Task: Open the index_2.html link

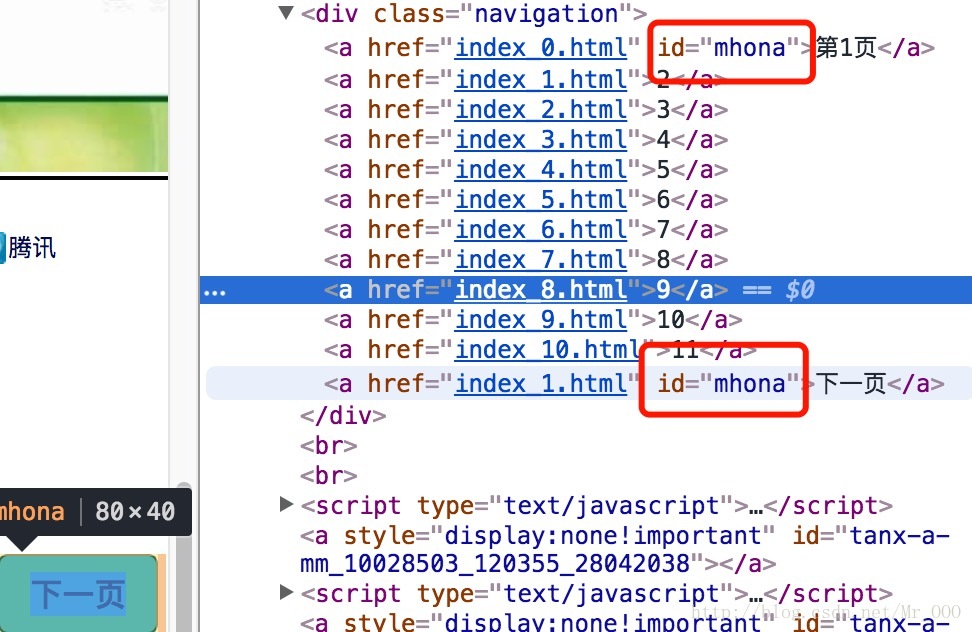Action: [541, 110]
